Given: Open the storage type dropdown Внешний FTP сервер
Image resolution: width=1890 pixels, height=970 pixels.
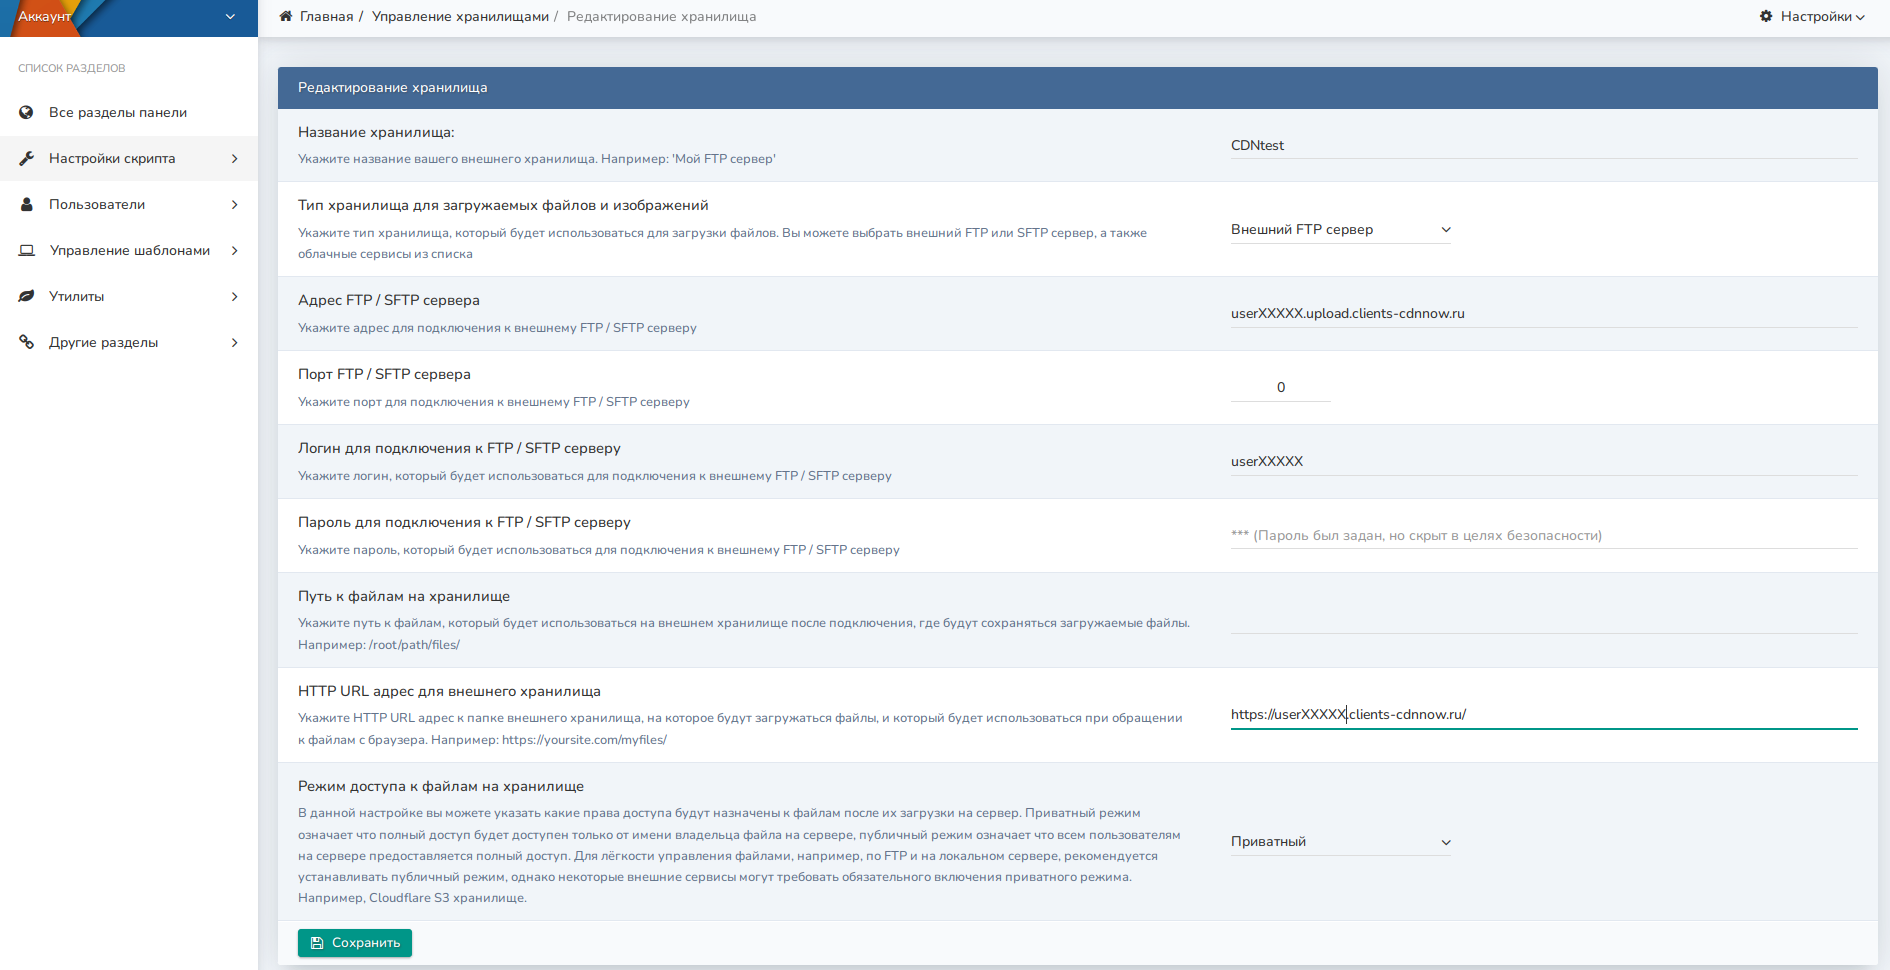Looking at the screenshot, I should [x=1340, y=229].
